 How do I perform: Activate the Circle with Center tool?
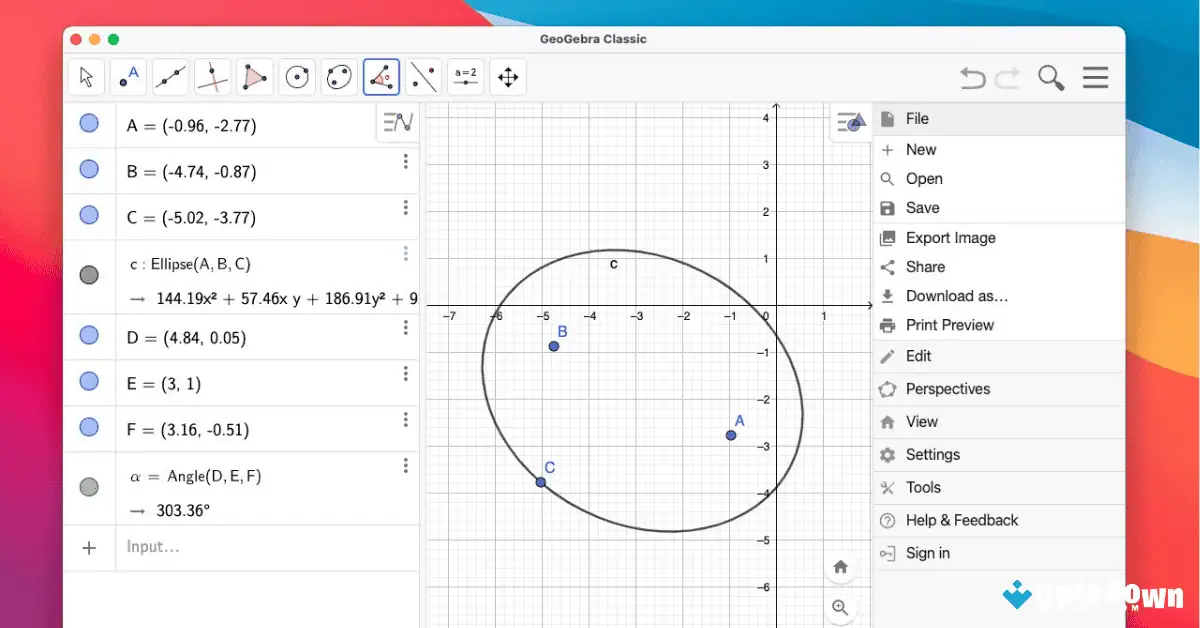pyautogui.click(x=296, y=76)
